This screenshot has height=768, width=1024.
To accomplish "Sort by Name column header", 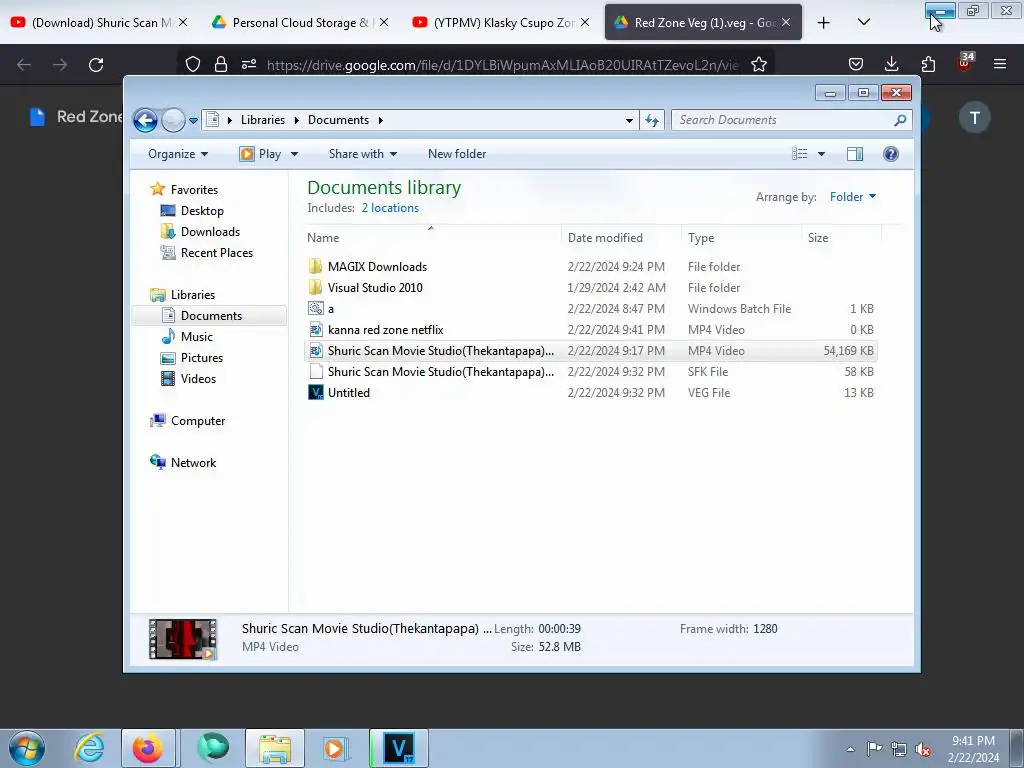I will pos(433,238).
